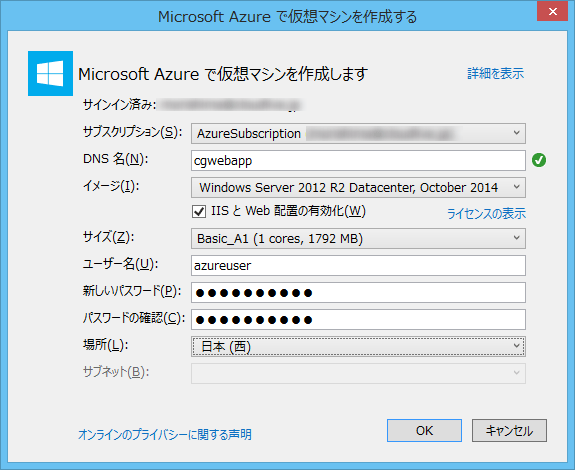The height and width of the screenshot is (470, 575).
Task: Confirm with the OK button
Action: pos(424,431)
